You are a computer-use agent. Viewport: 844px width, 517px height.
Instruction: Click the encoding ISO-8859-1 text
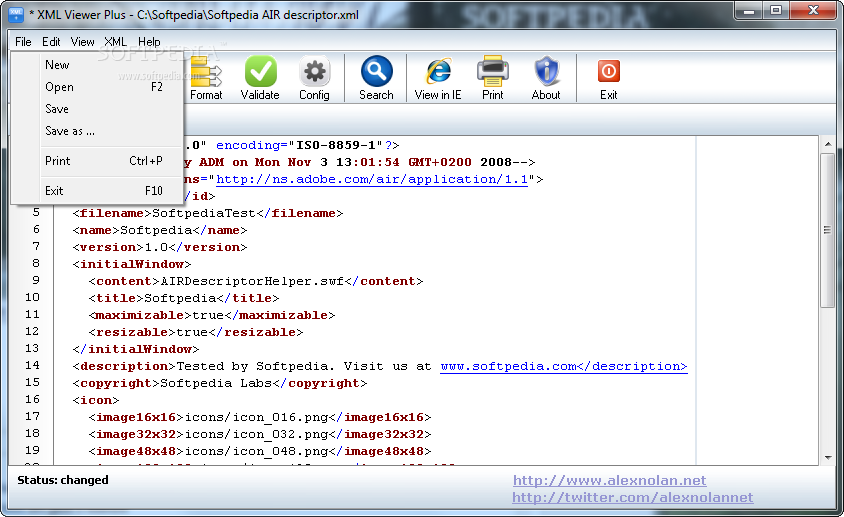[299, 145]
